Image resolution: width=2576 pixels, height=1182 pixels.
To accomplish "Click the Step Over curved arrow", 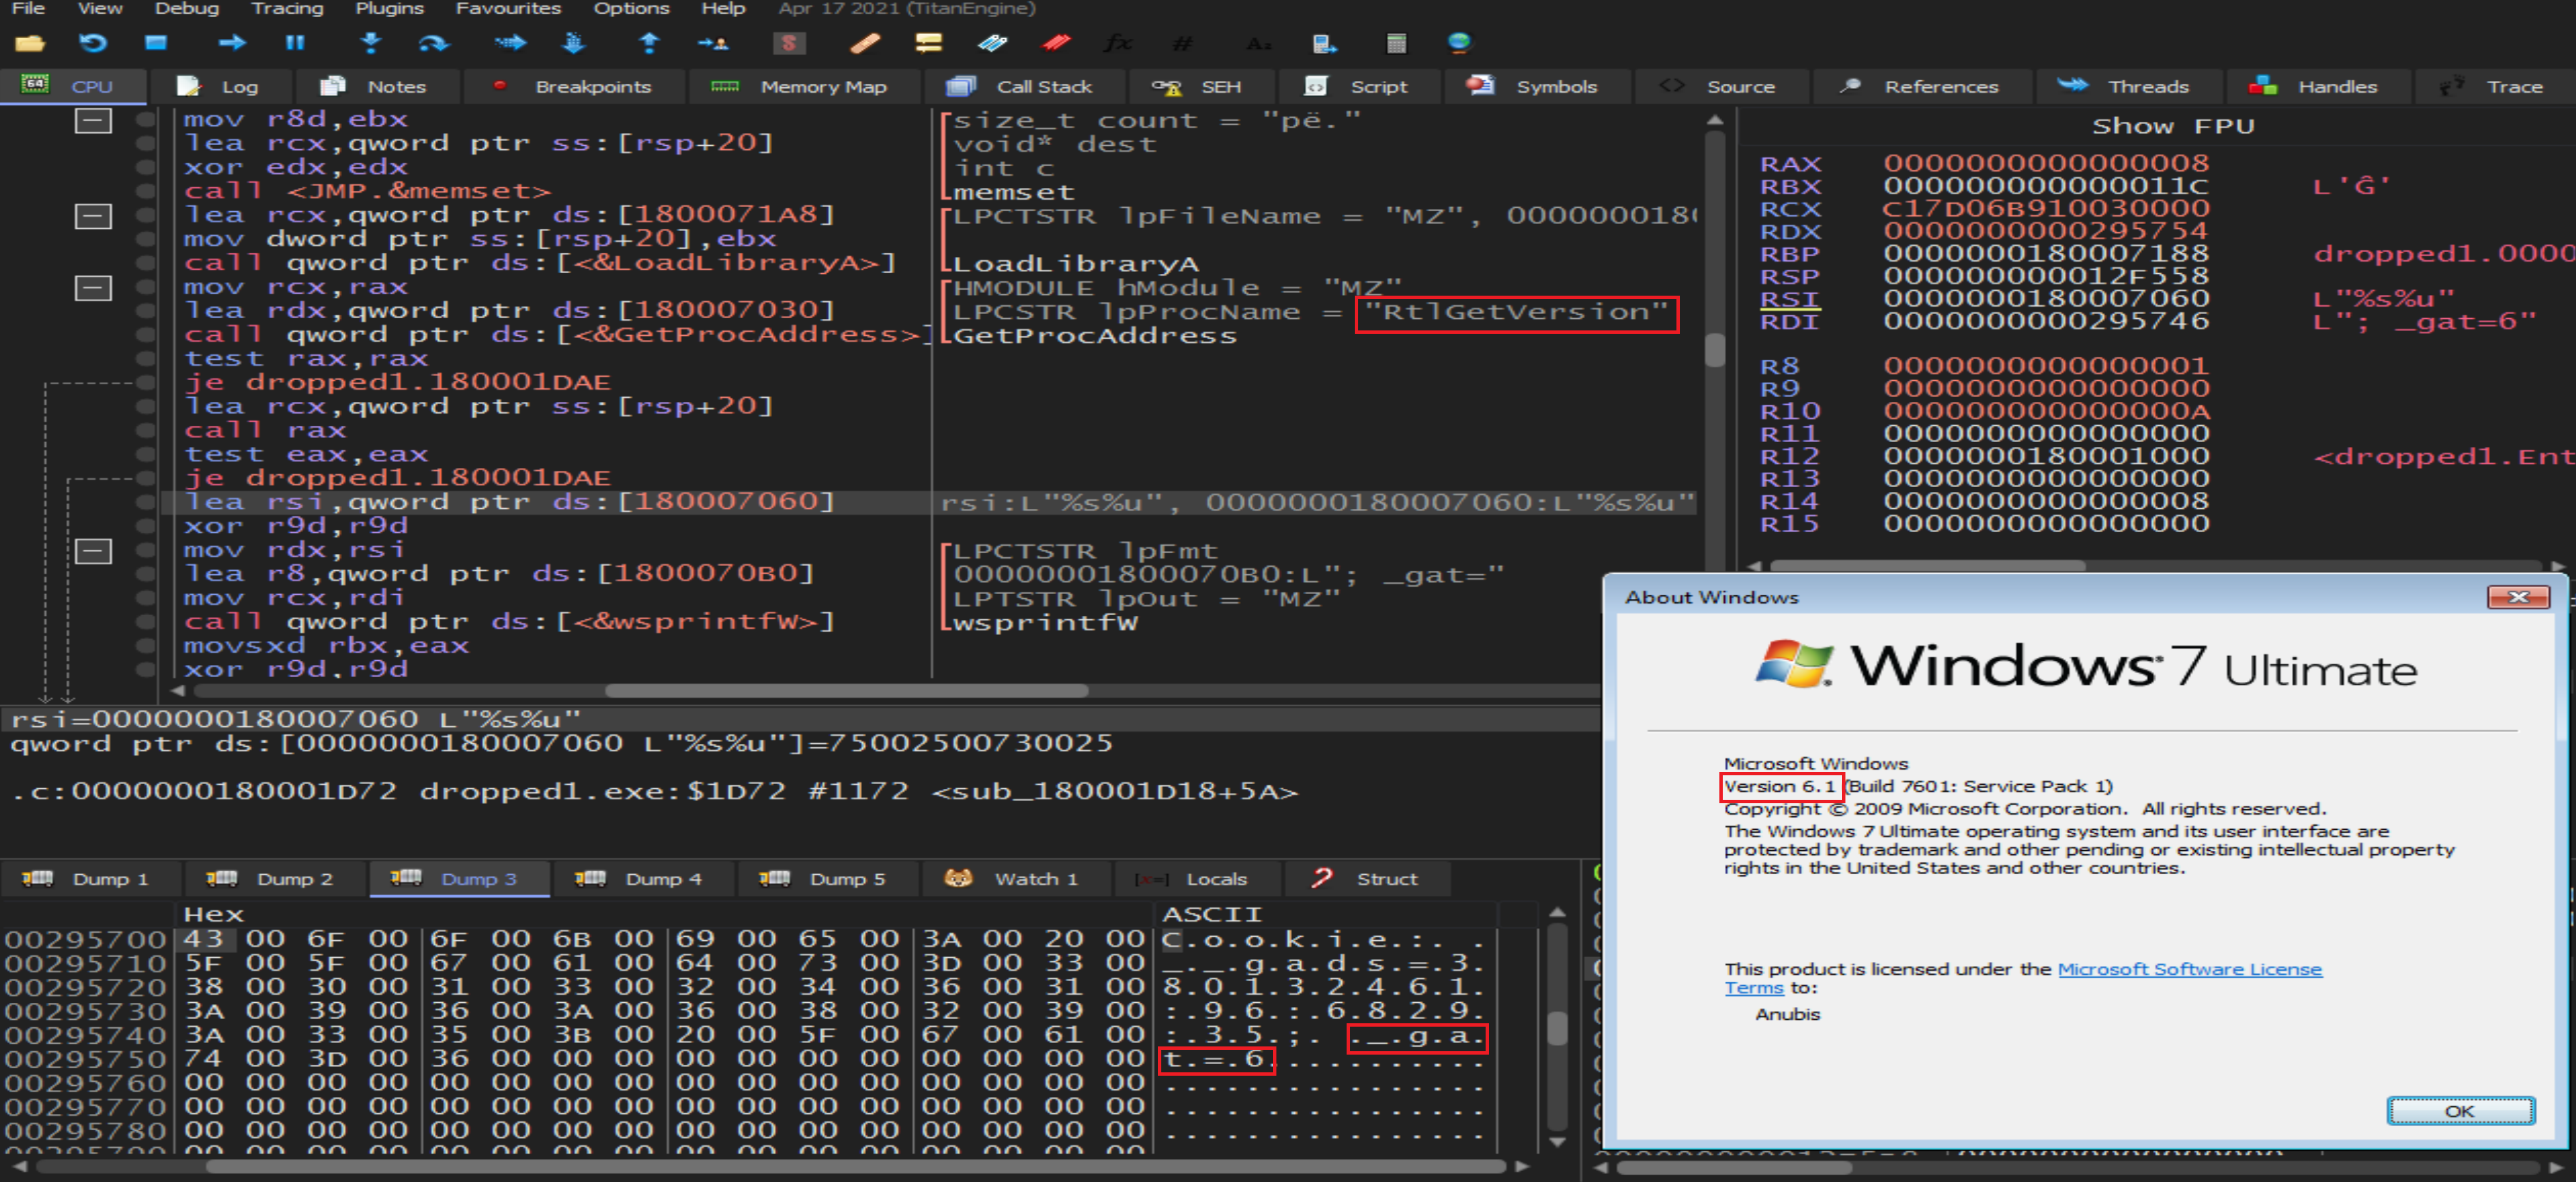I will [x=434, y=43].
